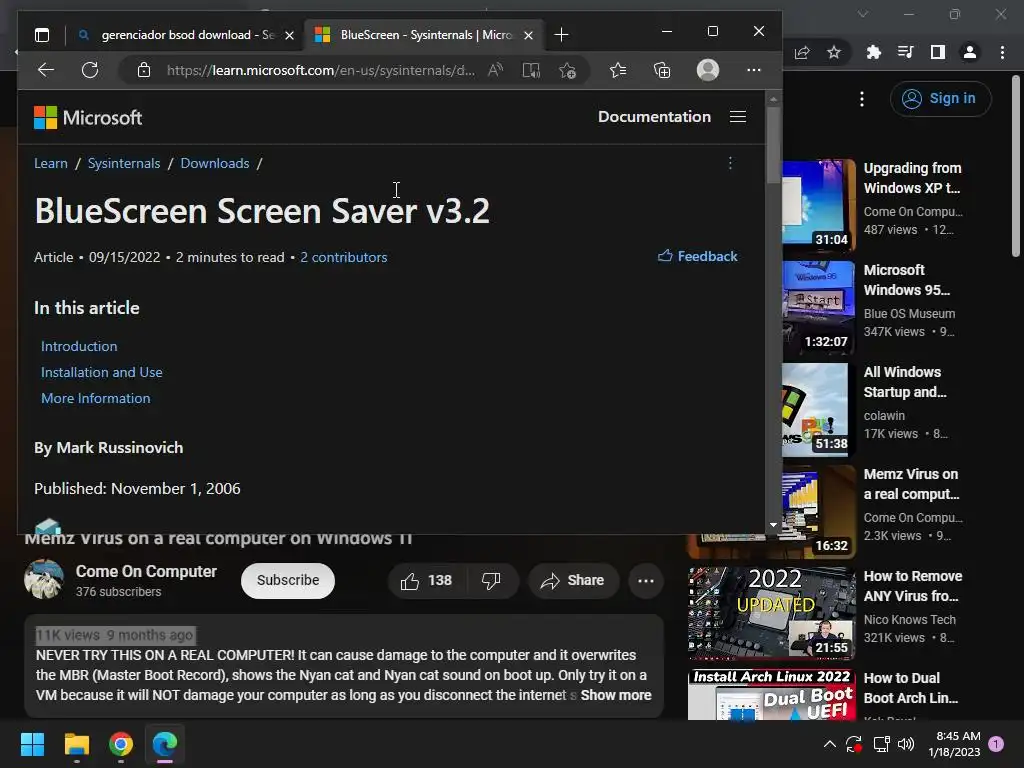Like the YouTube video (138)
Image resolution: width=1024 pixels, height=768 pixels.
426,580
